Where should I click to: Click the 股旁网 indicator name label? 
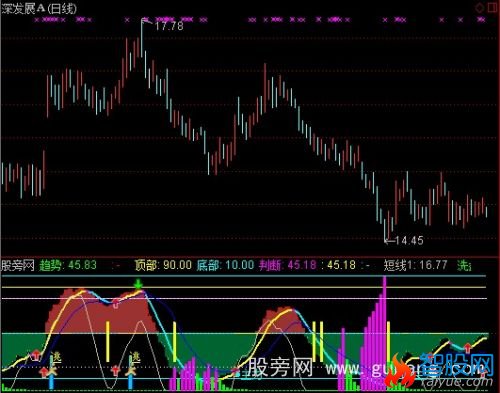tap(18, 265)
